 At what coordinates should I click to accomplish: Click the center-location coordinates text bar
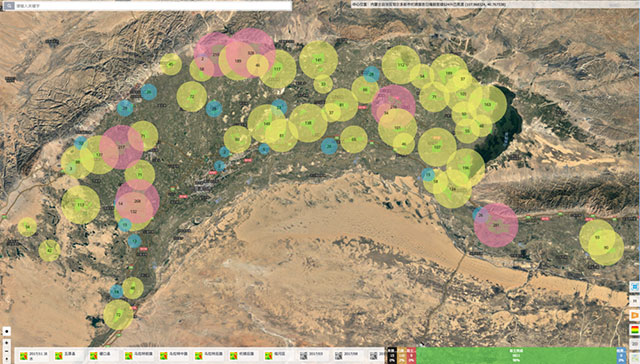coord(494,4)
